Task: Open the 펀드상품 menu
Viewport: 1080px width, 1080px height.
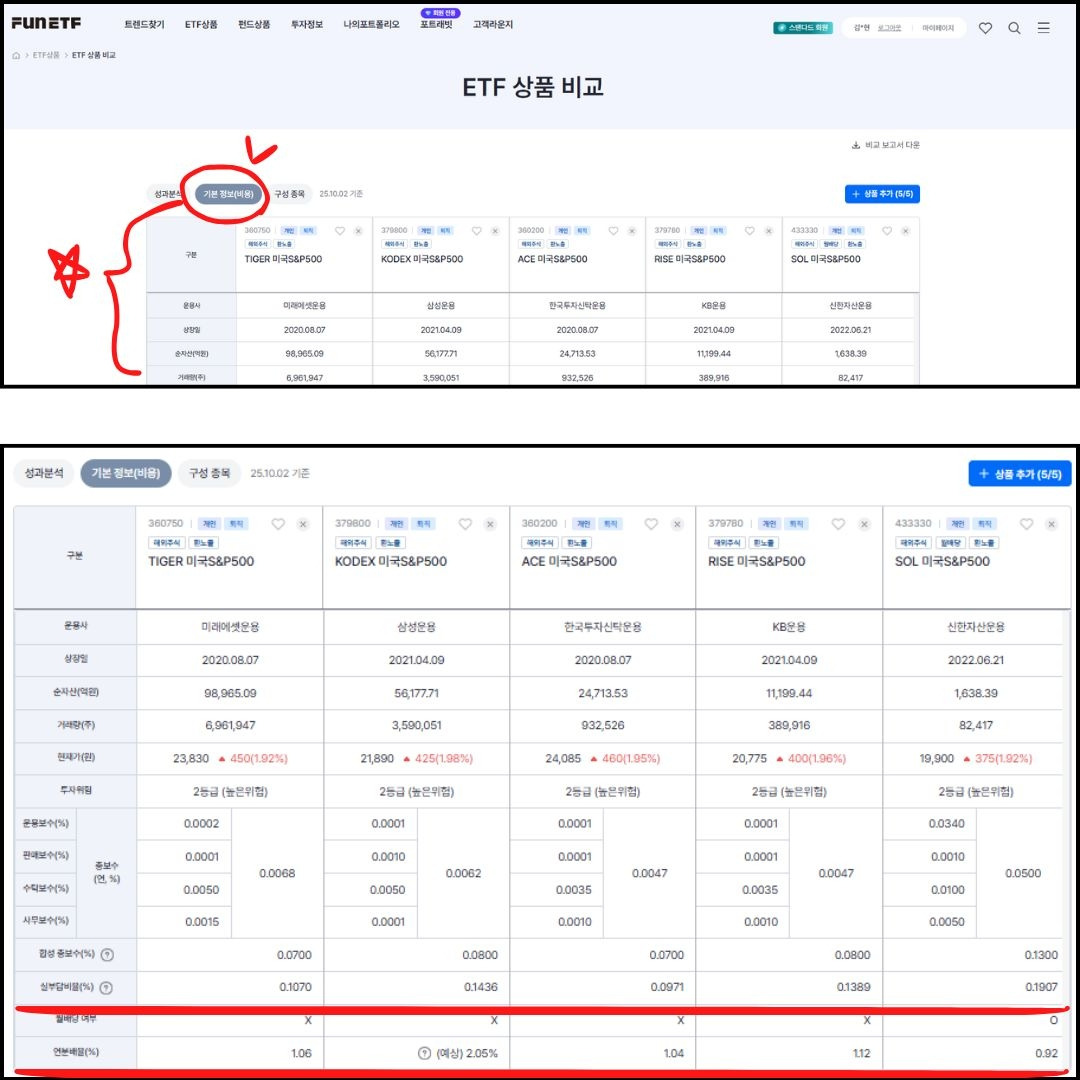Action: click(x=254, y=25)
